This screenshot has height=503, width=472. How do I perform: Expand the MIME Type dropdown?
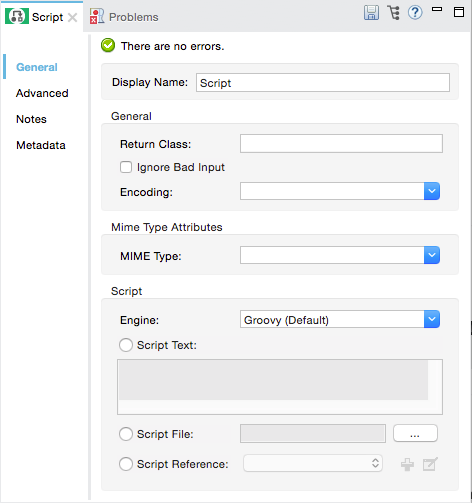click(432, 255)
